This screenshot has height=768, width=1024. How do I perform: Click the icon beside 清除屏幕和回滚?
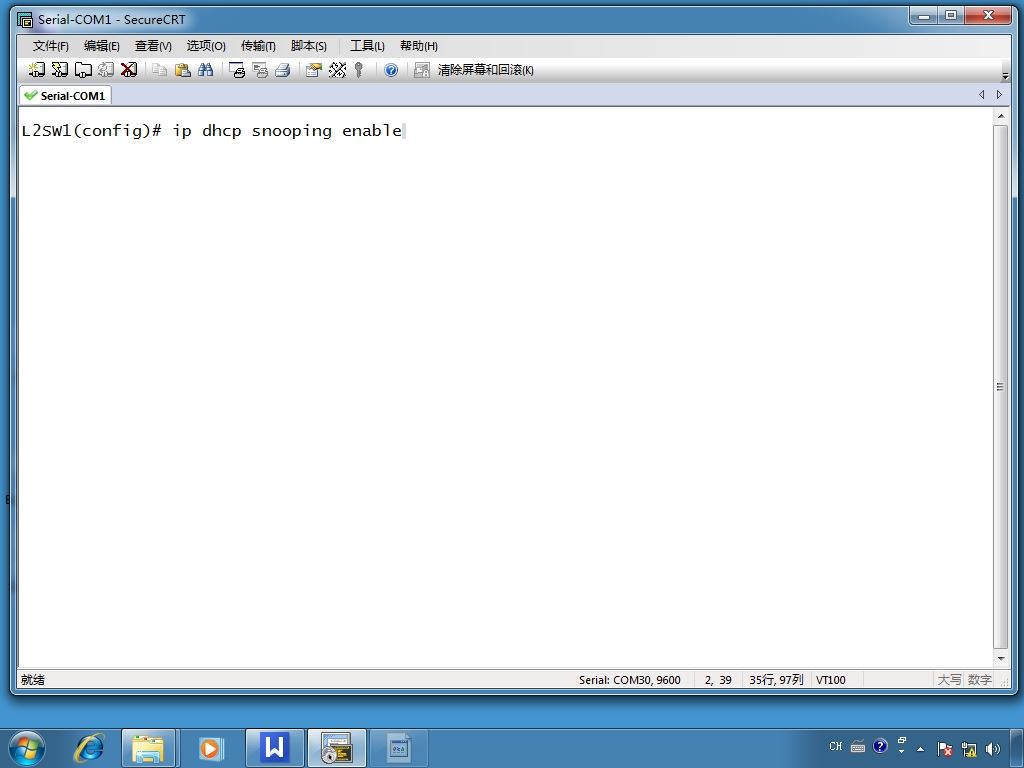point(422,70)
